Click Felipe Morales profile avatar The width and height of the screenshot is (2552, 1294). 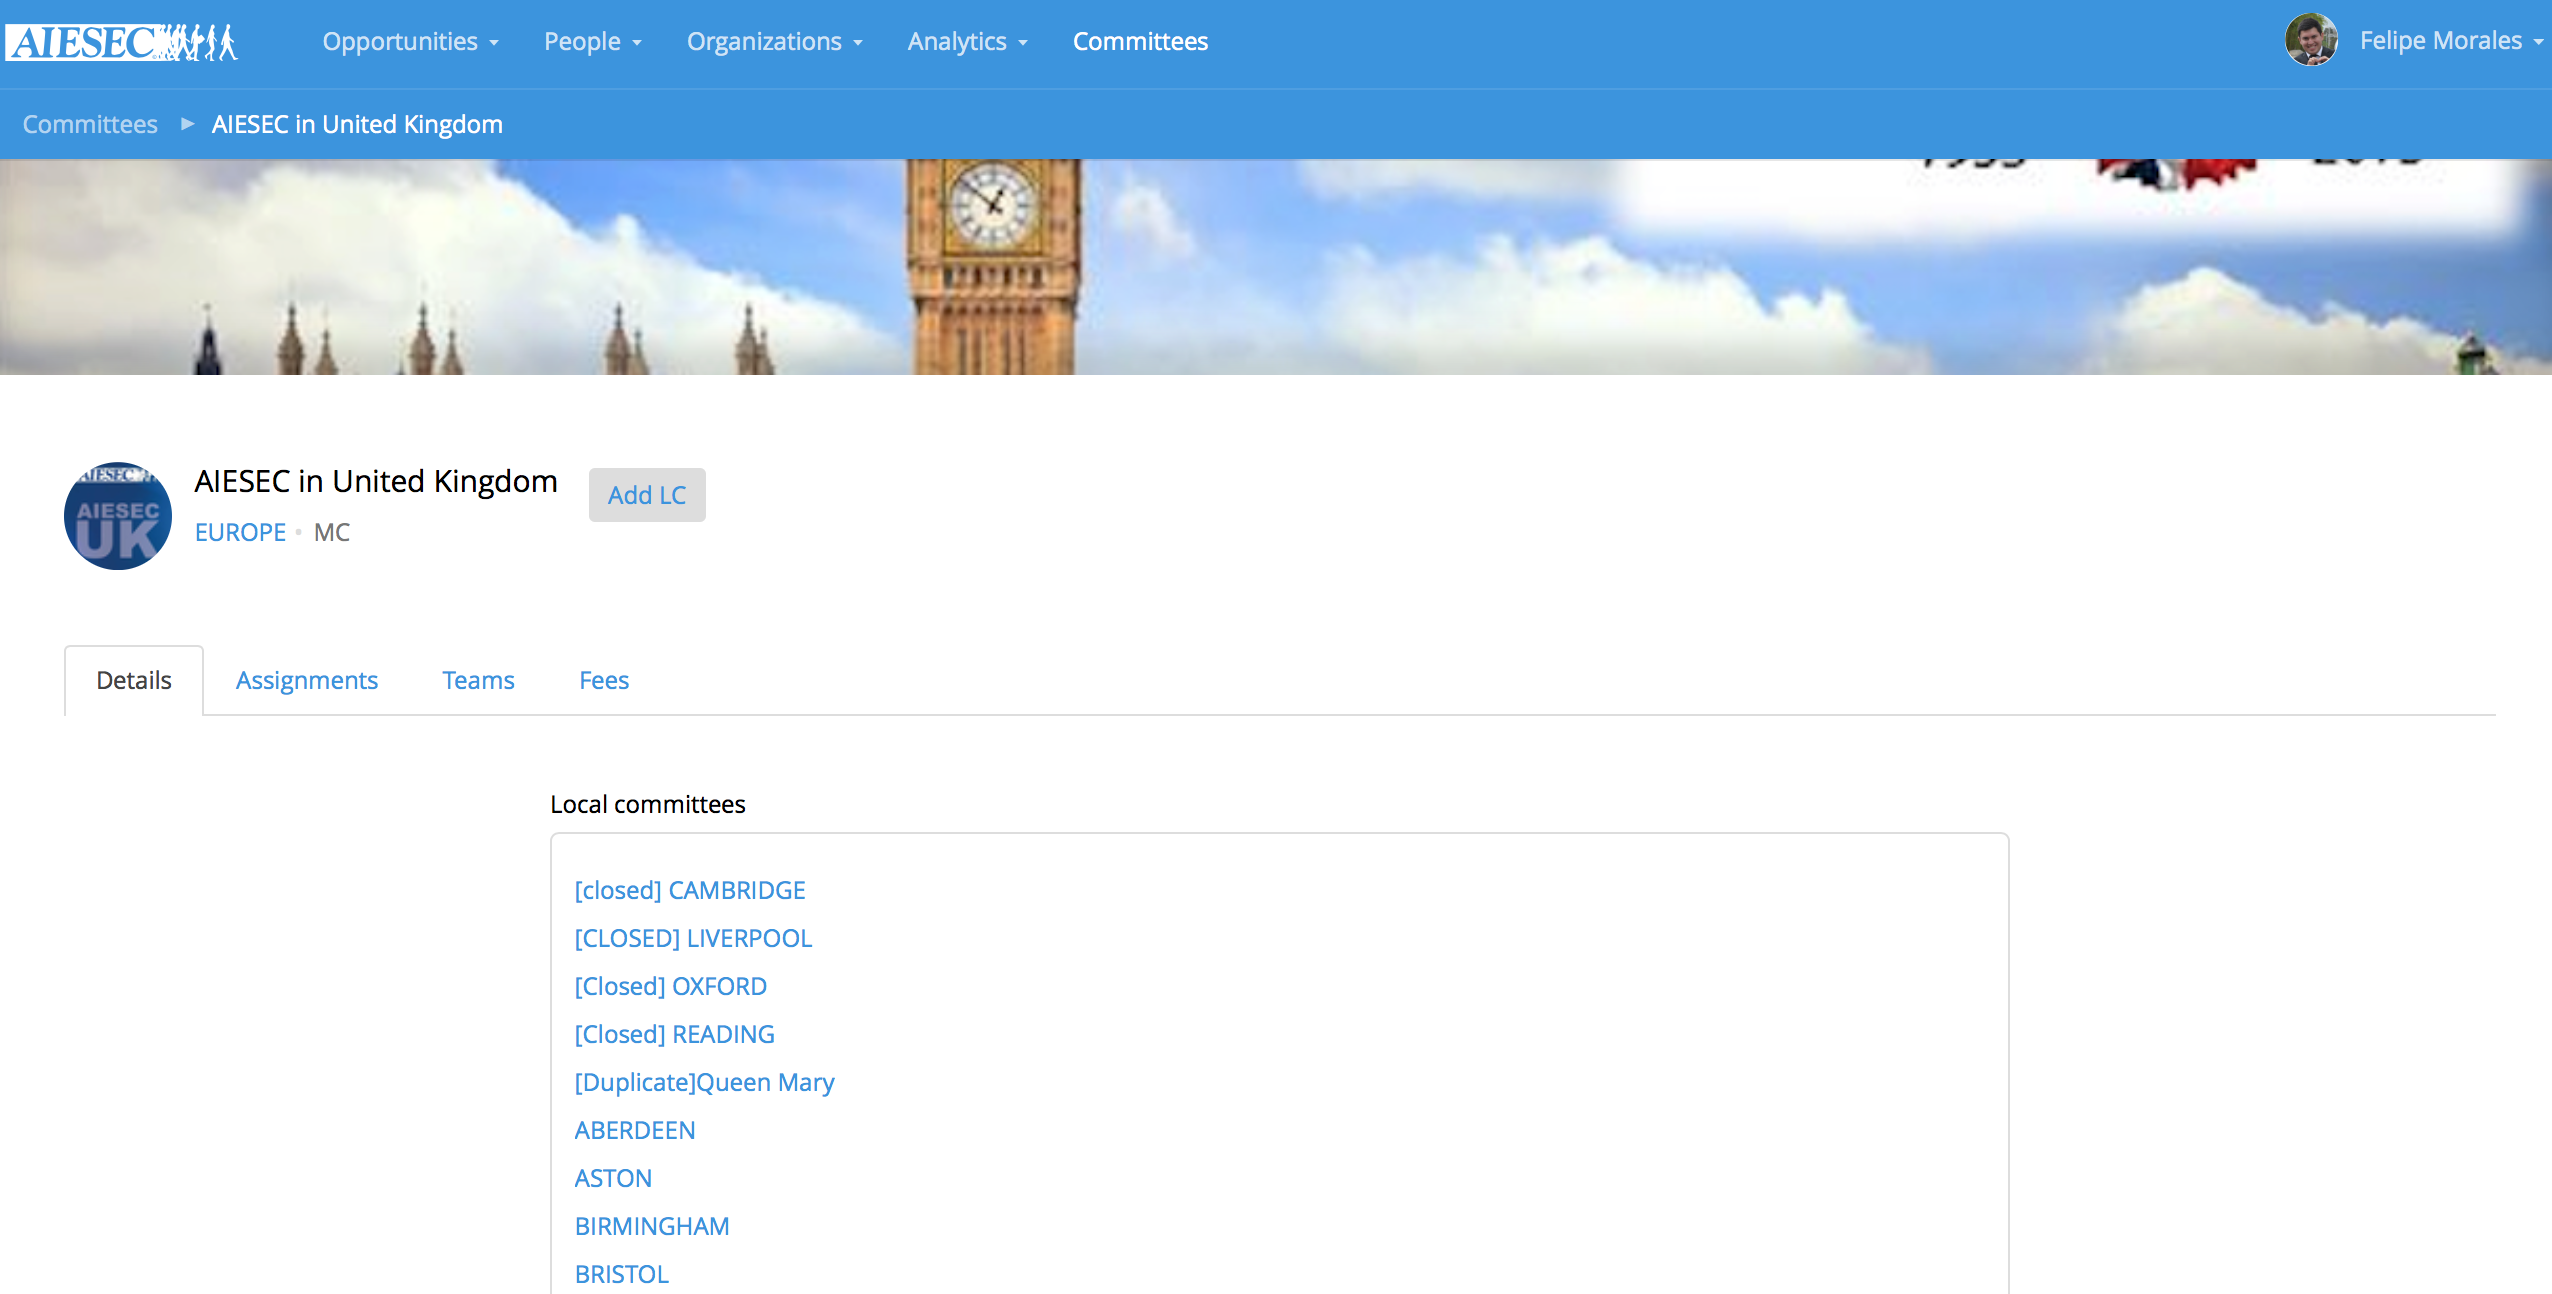2311,41
